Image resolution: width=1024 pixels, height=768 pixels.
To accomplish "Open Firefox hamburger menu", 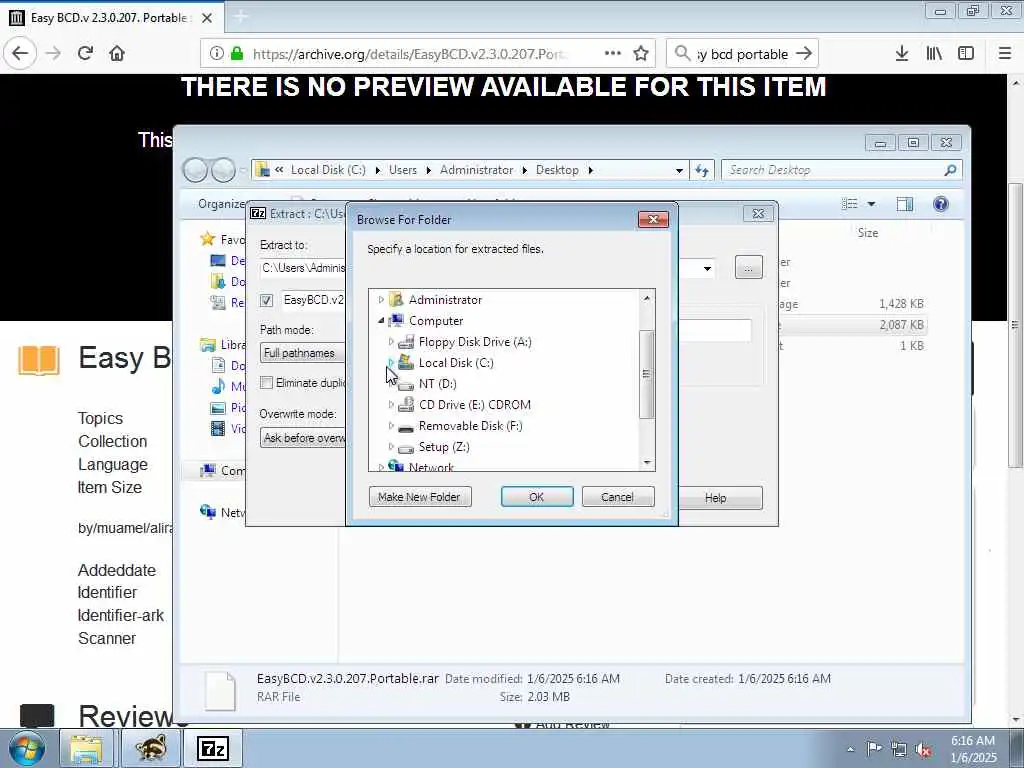I will (1005, 54).
